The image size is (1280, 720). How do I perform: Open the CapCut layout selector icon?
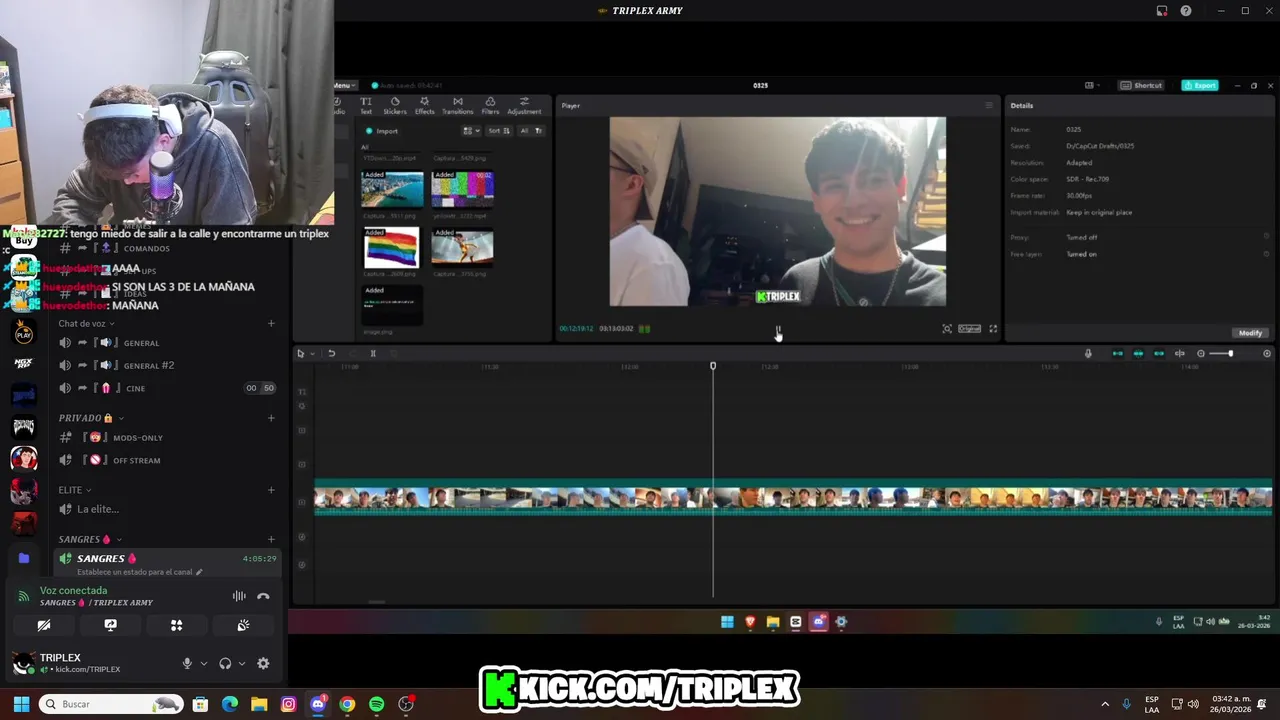pyautogui.click(x=1092, y=85)
